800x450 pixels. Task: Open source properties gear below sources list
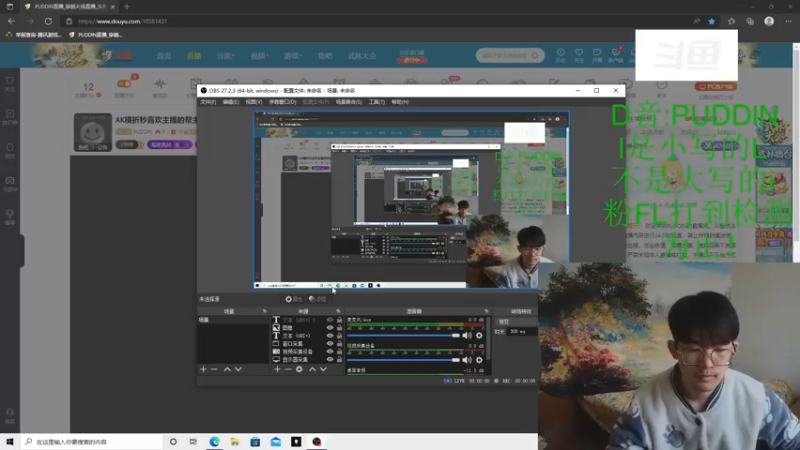pyautogui.click(x=299, y=369)
